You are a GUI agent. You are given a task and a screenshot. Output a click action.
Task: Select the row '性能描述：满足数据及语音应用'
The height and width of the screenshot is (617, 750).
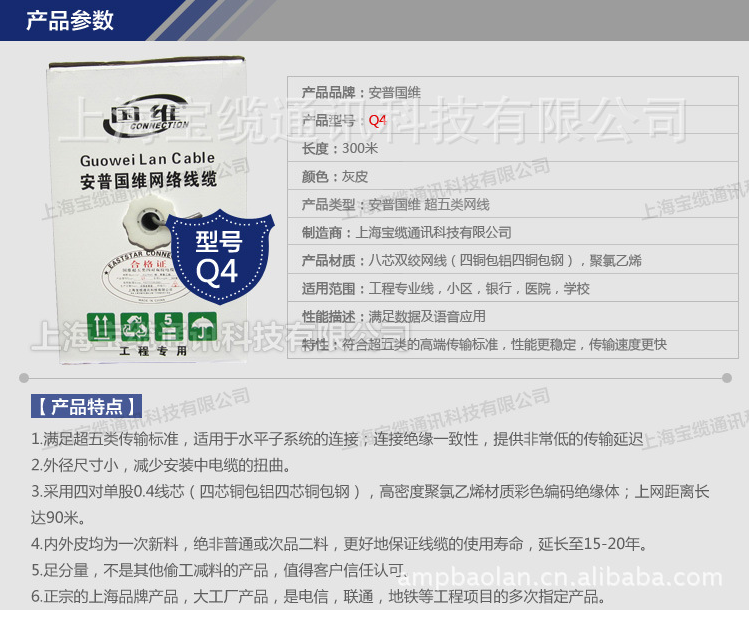(513, 316)
